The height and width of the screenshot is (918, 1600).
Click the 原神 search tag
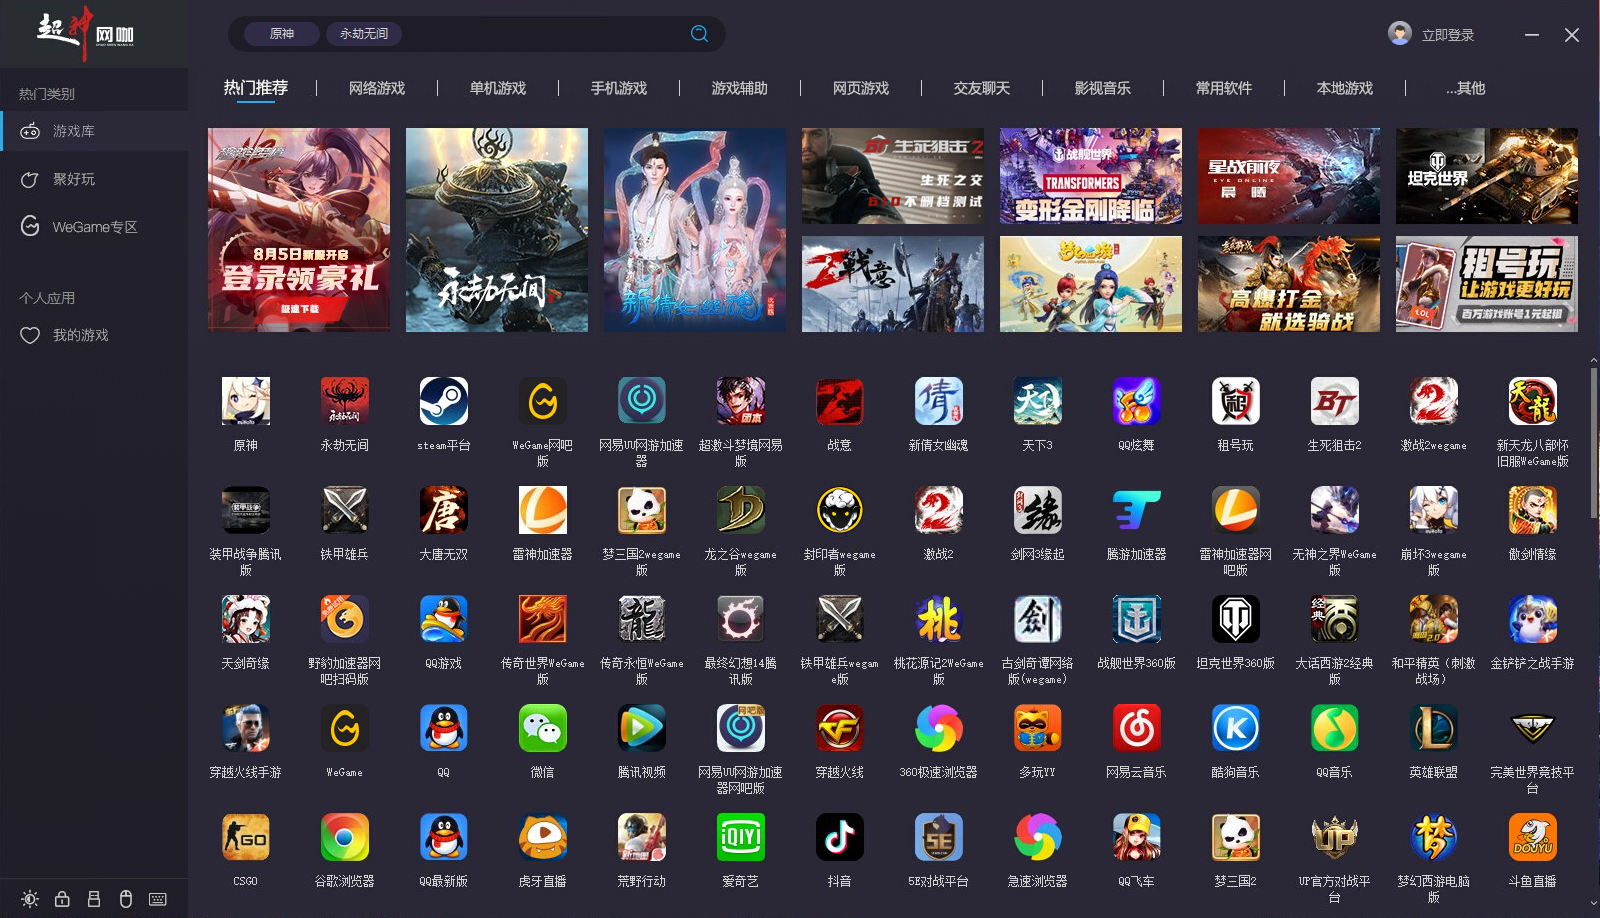(282, 34)
